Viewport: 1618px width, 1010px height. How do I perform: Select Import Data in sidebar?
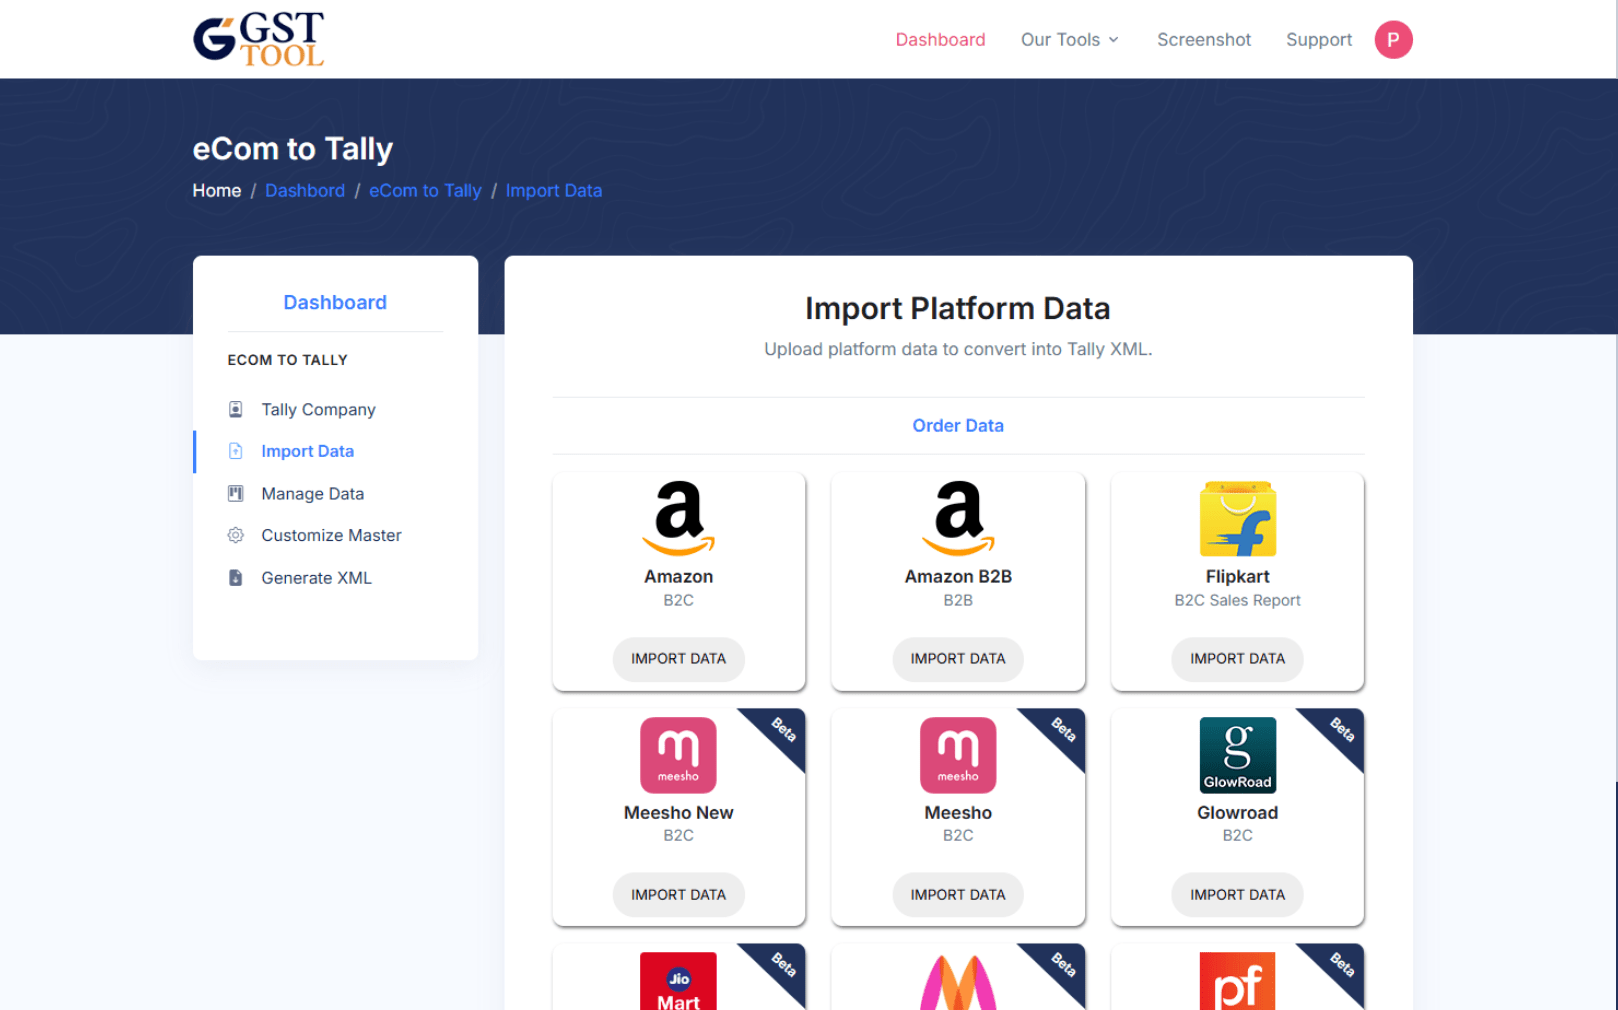(307, 451)
